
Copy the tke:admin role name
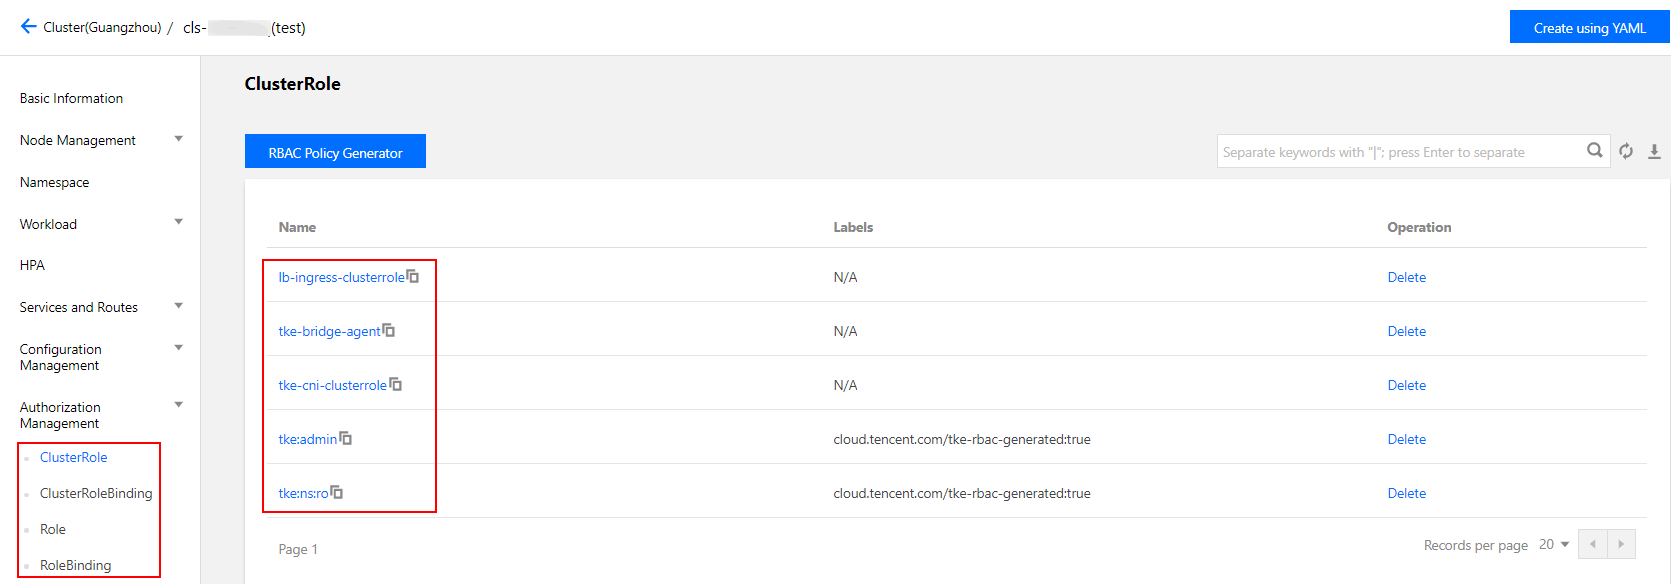346,439
